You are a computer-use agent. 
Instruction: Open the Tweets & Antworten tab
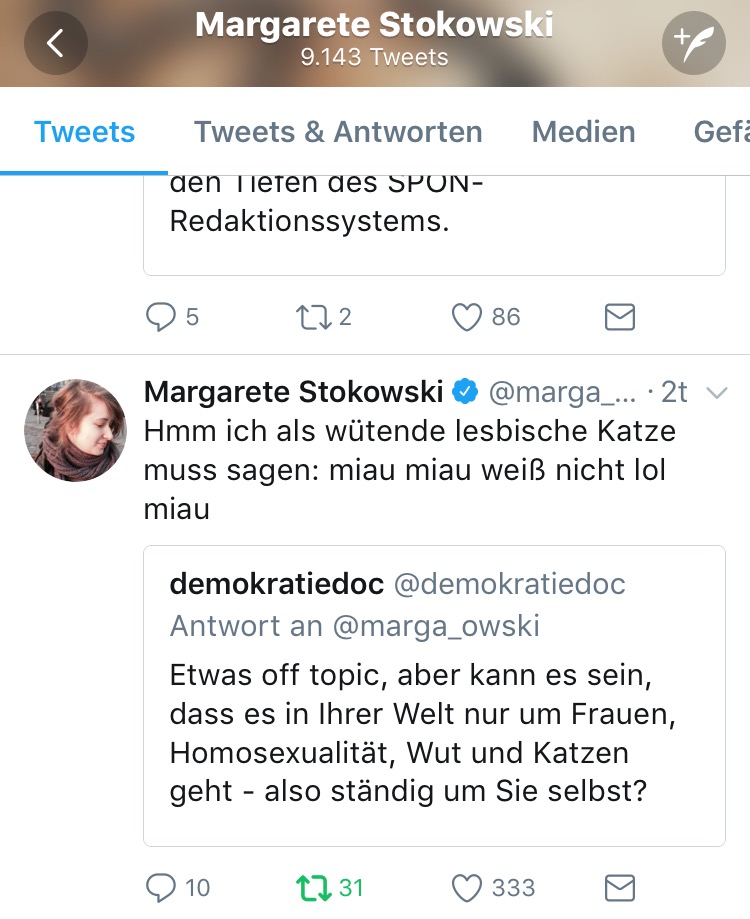338,132
